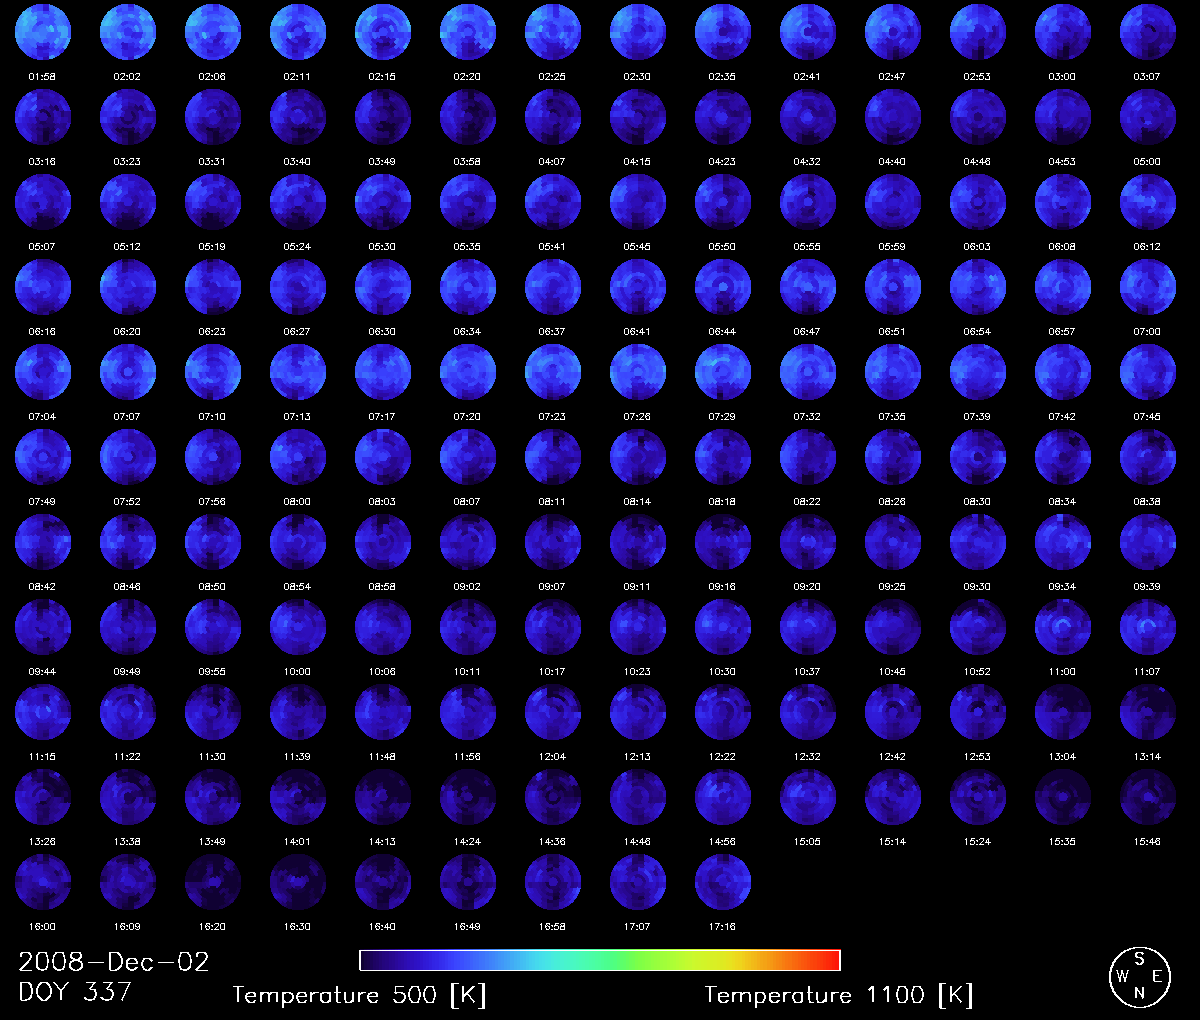Viewport: 1200px width, 1020px height.
Task: Click the timestamp text 04:40
Action: click(892, 162)
